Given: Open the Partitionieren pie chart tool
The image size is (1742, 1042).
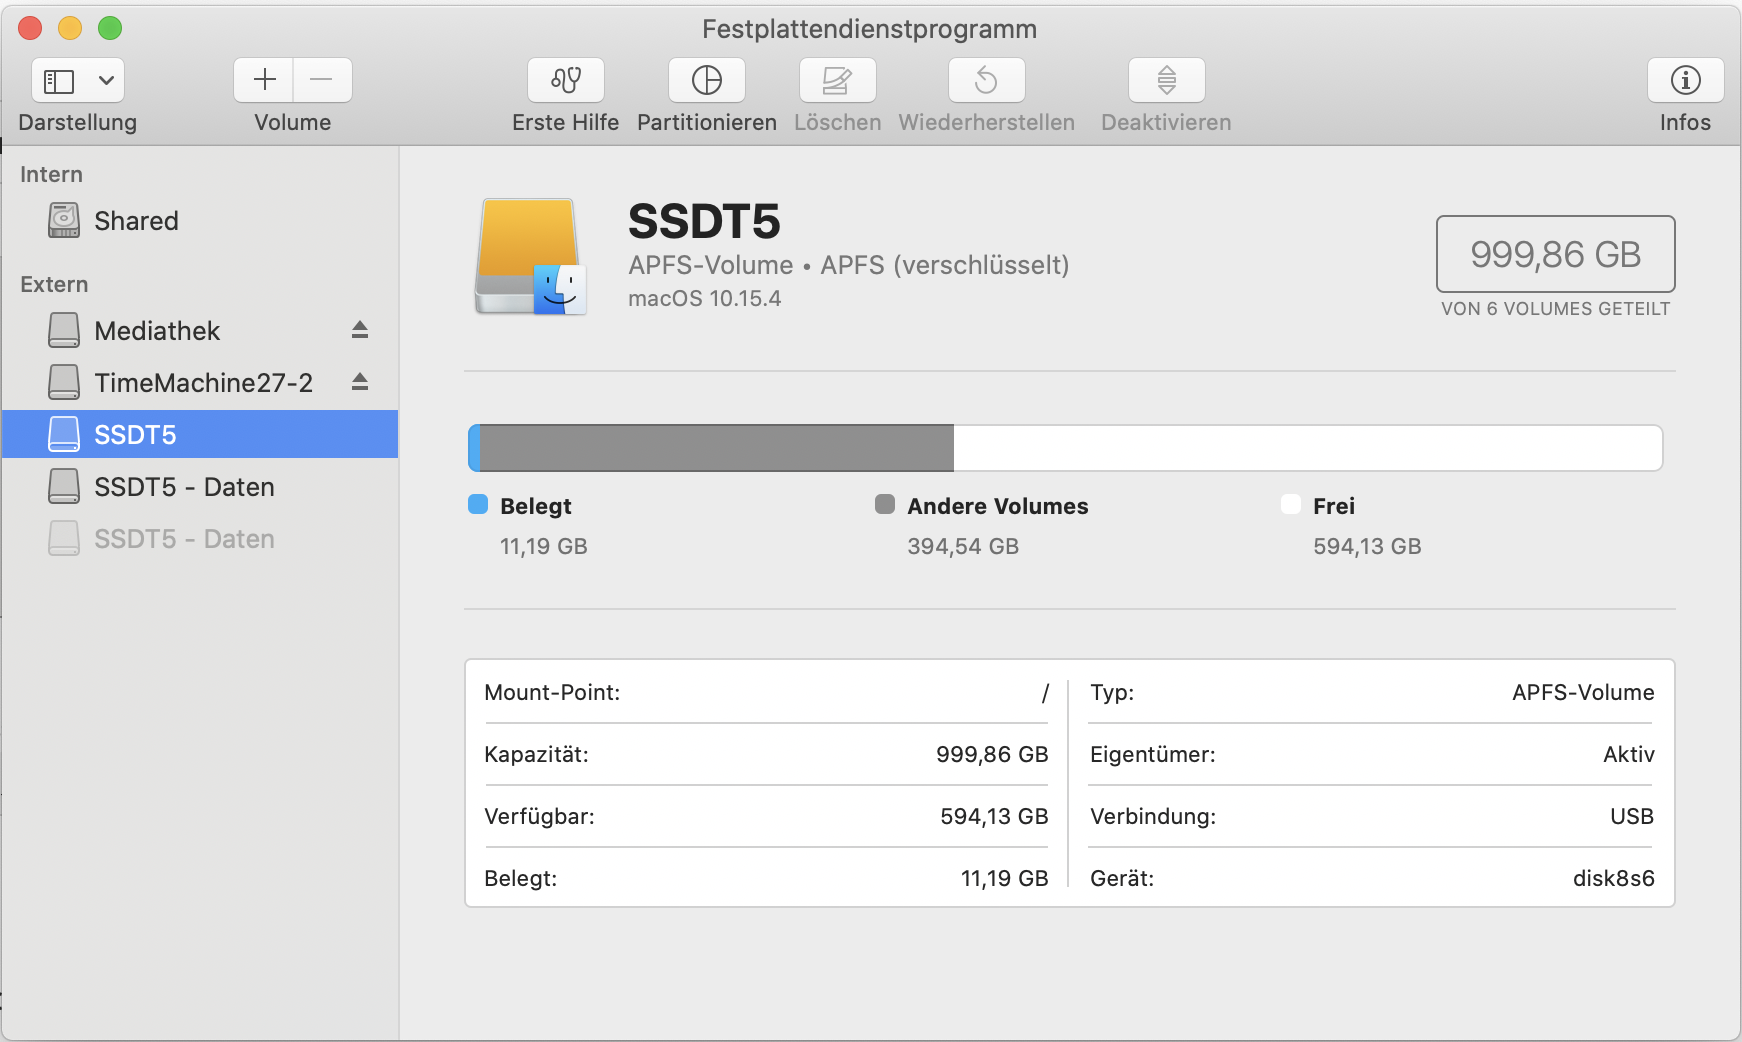Looking at the screenshot, I should click(706, 80).
